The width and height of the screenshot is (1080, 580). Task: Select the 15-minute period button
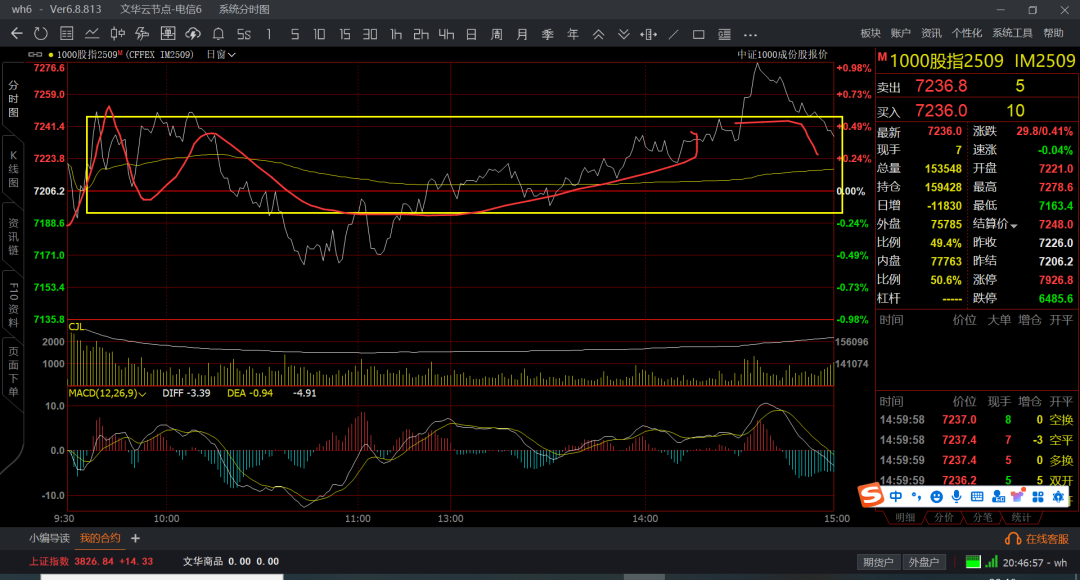click(x=344, y=34)
